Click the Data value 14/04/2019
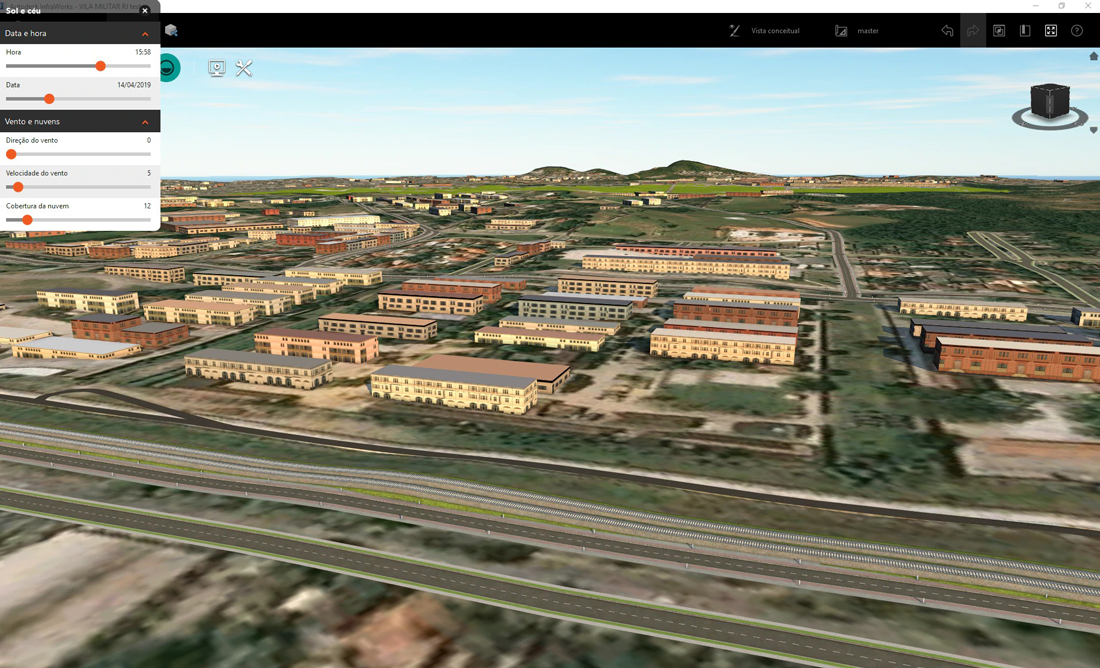Image resolution: width=1100 pixels, height=668 pixels. (x=134, y=85)
